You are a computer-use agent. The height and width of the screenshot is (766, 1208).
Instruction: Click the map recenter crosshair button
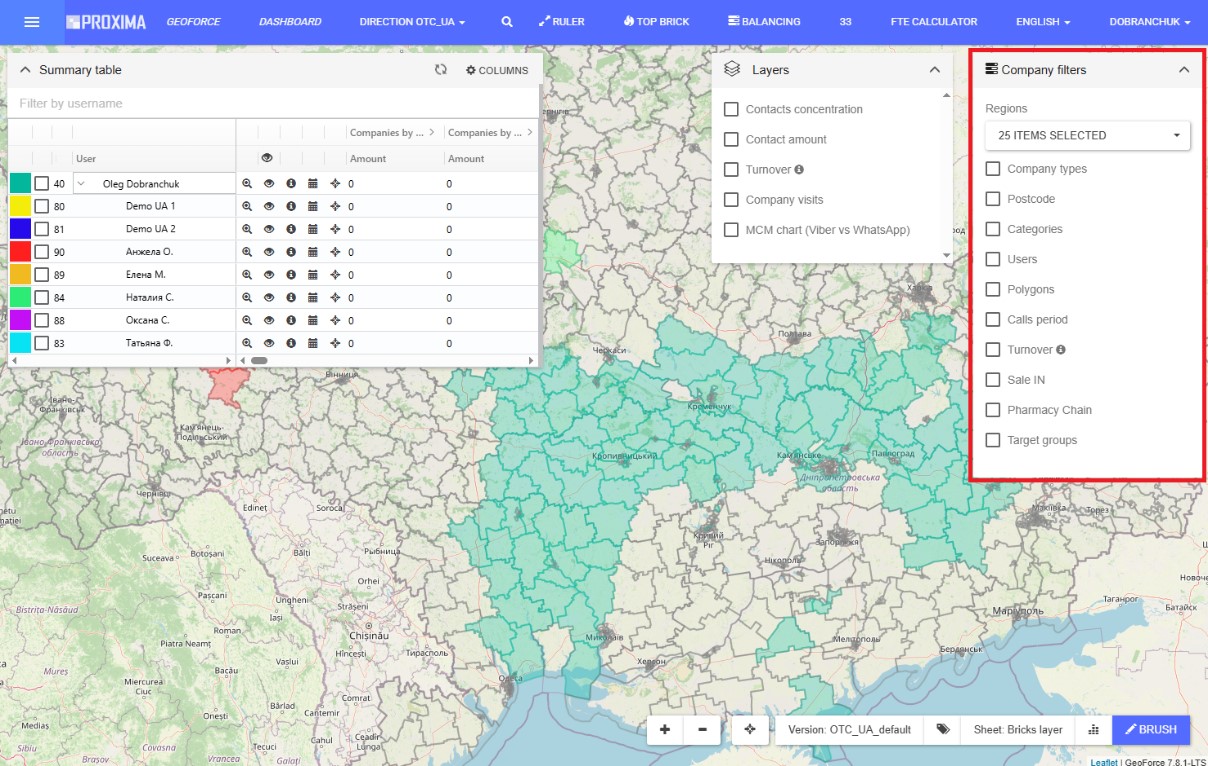click(750, 730)
